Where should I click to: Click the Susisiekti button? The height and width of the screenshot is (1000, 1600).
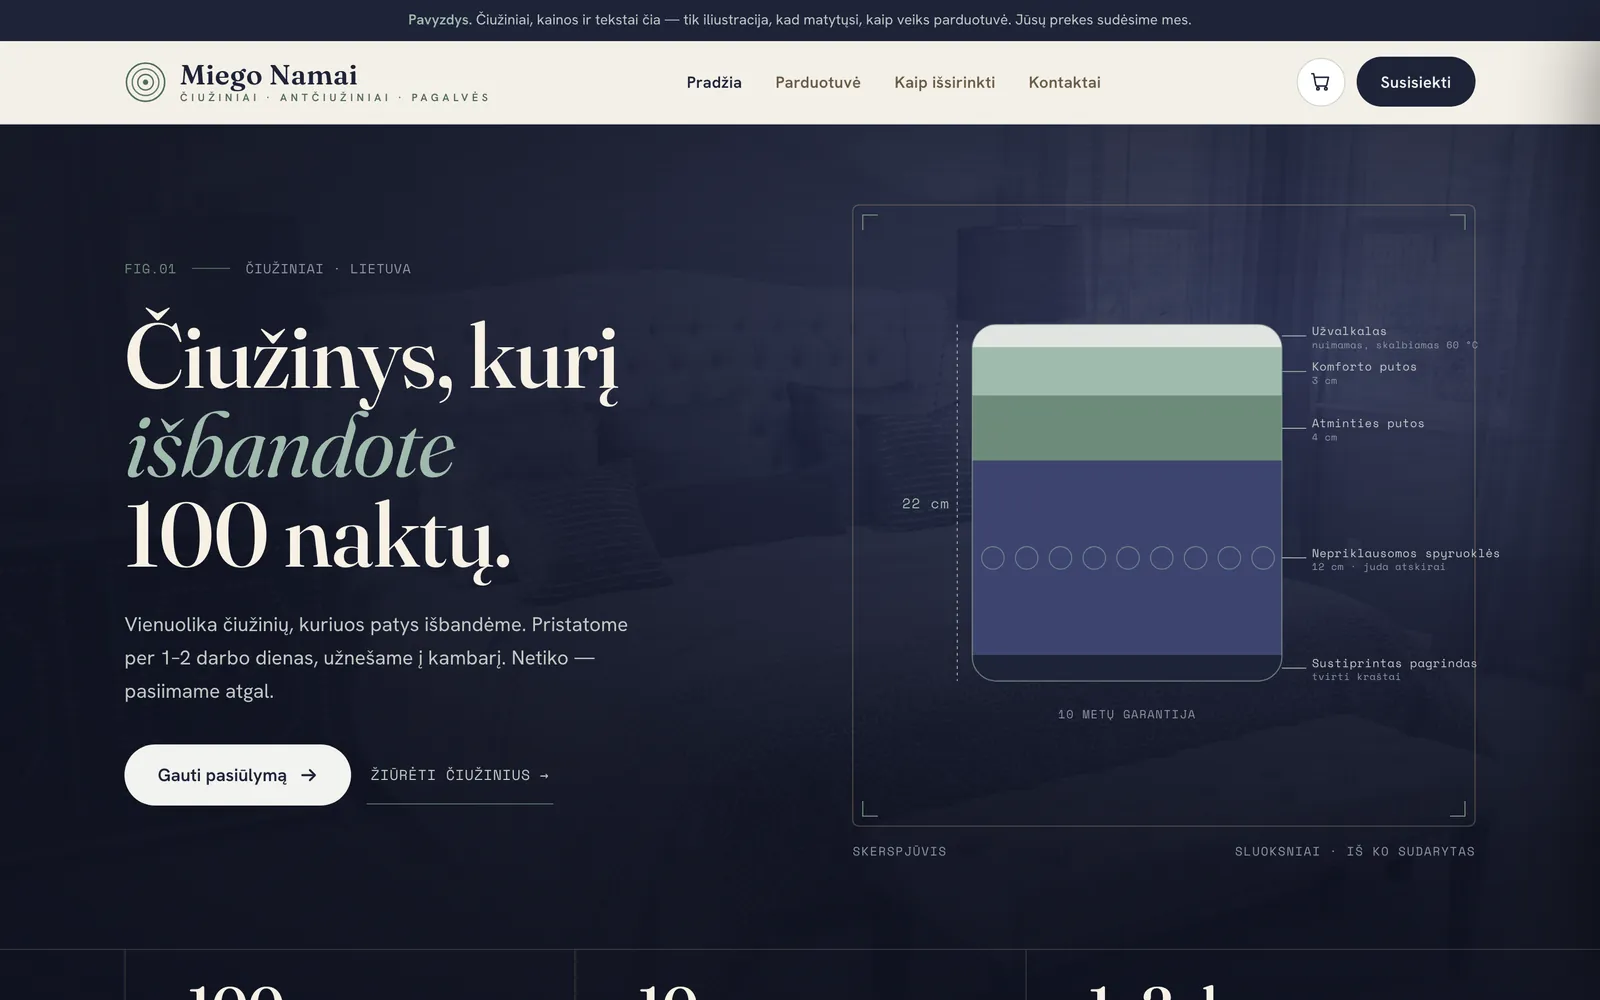tap(1415, 82)
